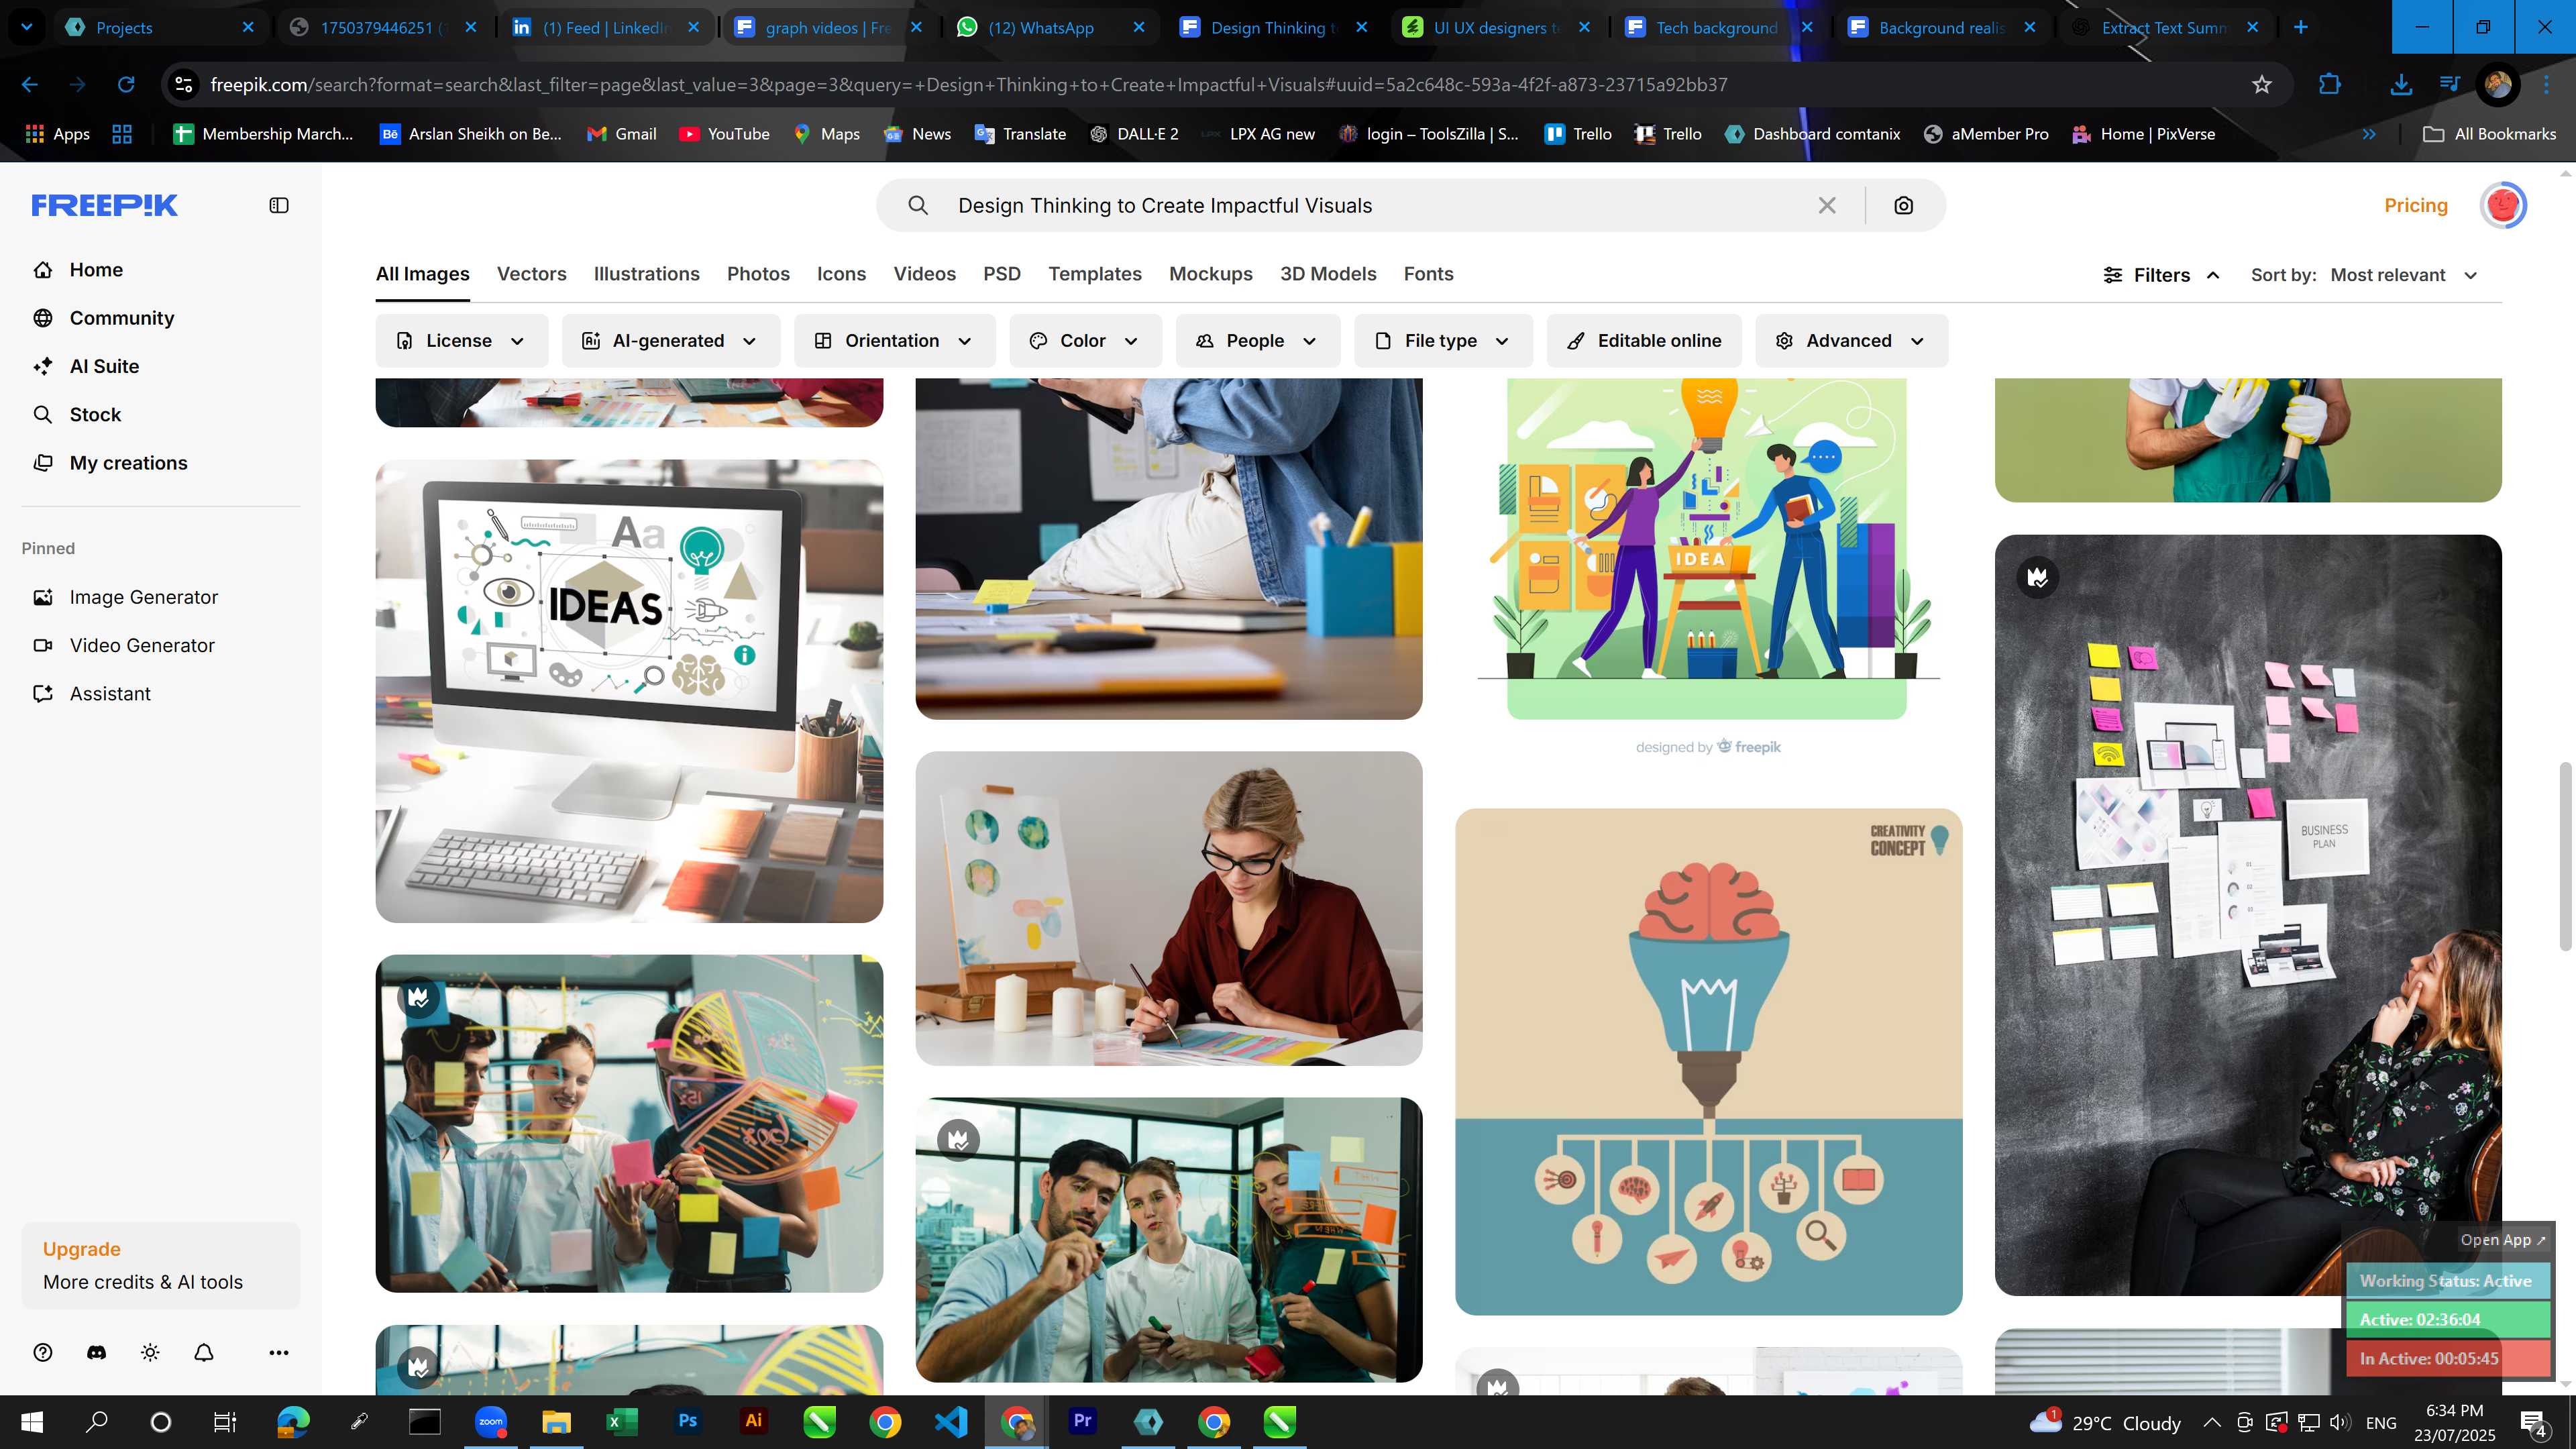Click the Pricing link
The height and width of the screenshot is (1449, 2576).
coord(2416,205)
